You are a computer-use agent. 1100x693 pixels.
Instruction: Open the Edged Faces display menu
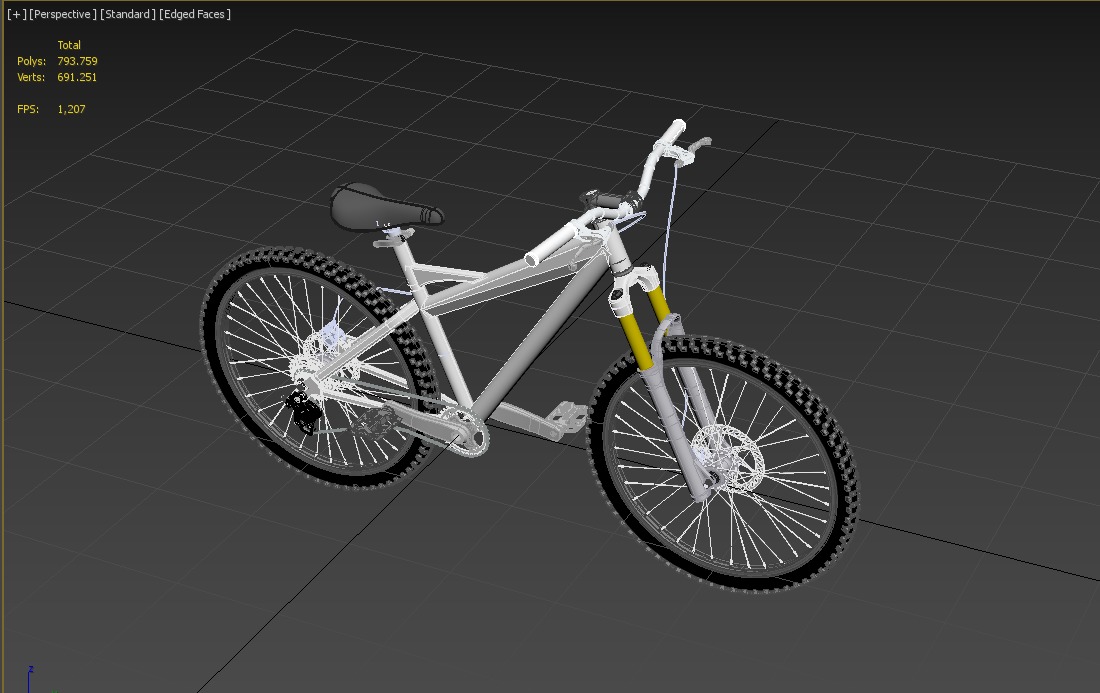point(194,14)
